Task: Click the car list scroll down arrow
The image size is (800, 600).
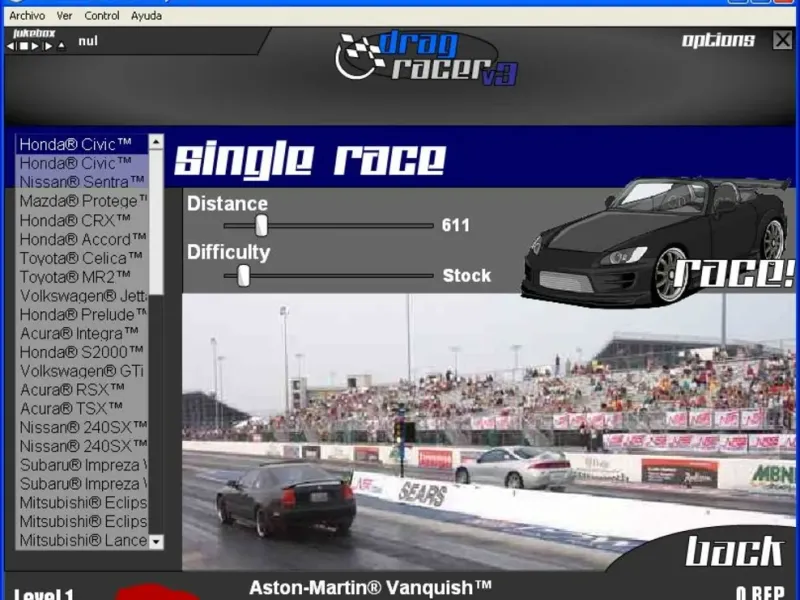Action: point(156,541)
